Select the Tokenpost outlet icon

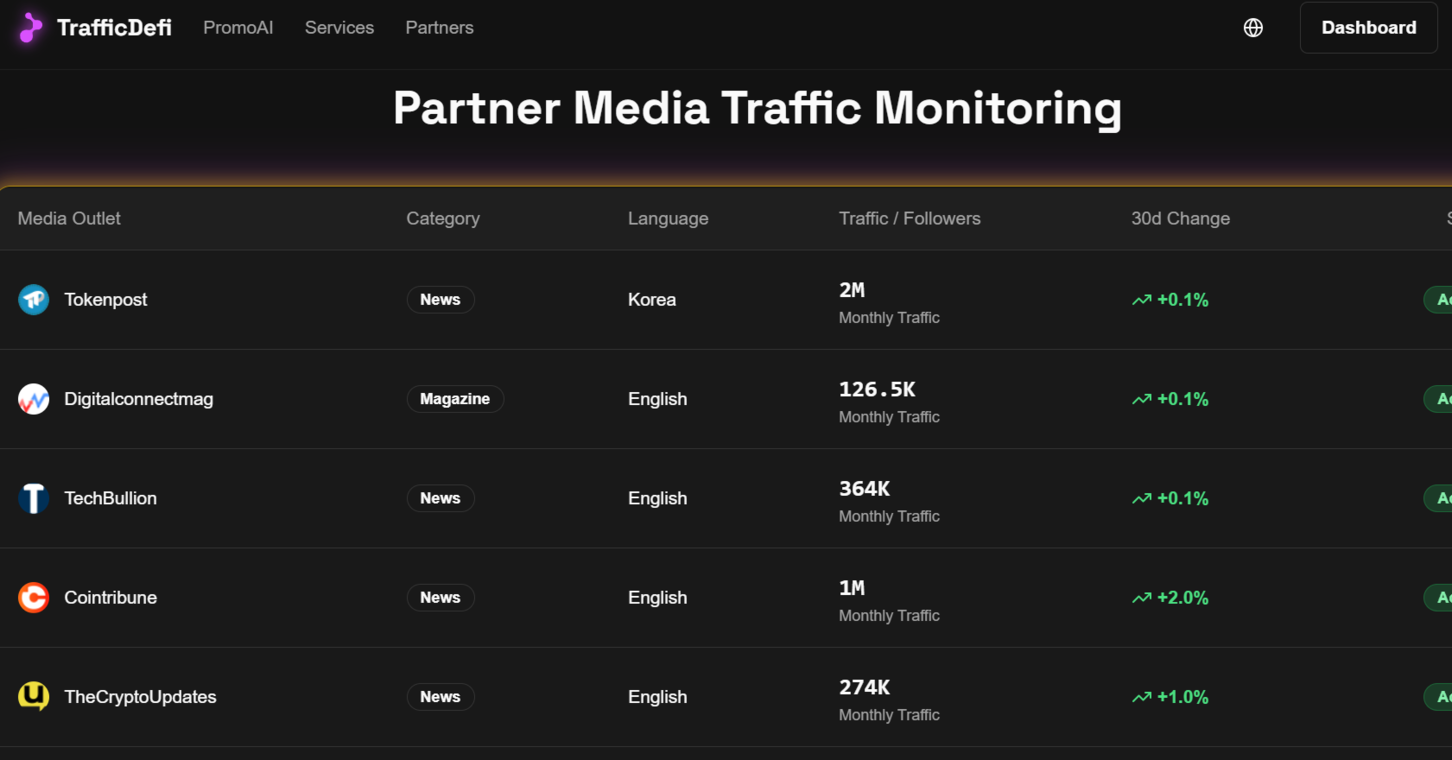coord(33,299)
